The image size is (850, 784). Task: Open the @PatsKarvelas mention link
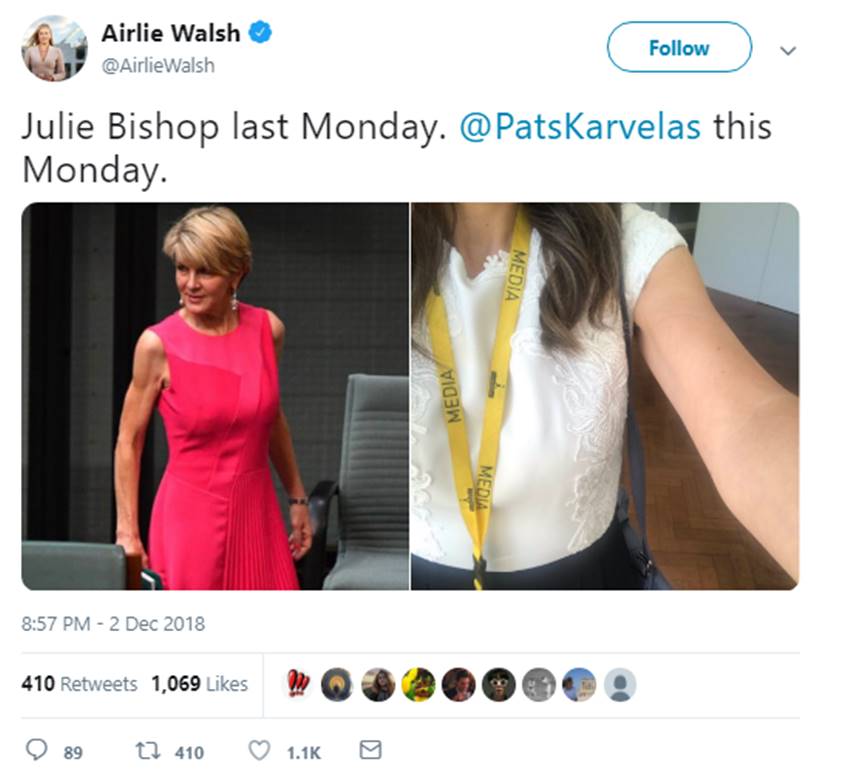580,127
